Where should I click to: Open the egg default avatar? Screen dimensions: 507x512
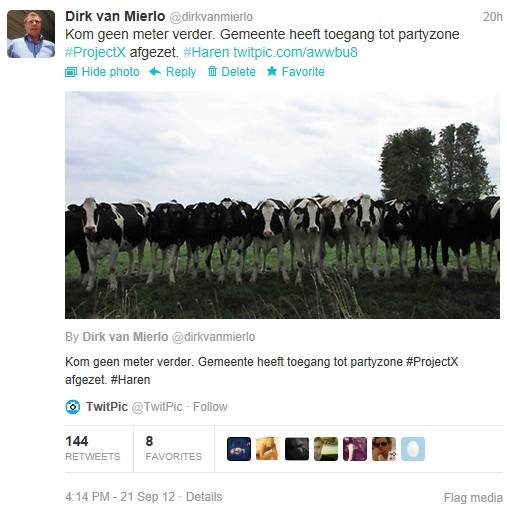coord(413,449)
